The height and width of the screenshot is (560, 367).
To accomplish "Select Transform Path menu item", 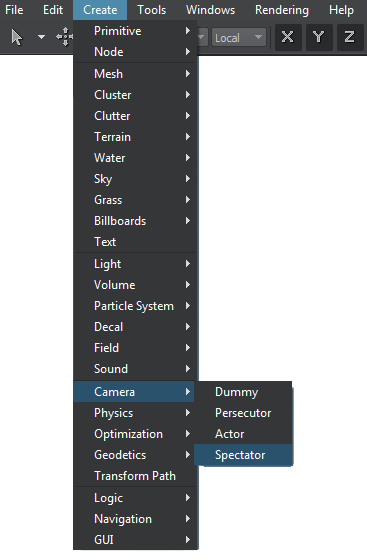I will 135,476.
